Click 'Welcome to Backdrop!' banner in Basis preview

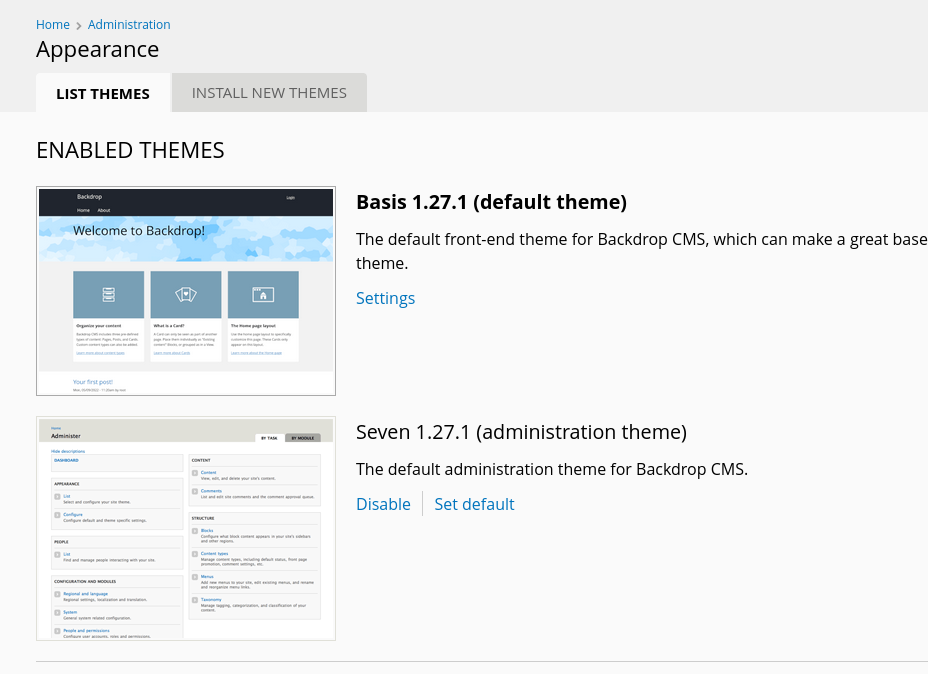pyautogui.click(x=139, y=231)
